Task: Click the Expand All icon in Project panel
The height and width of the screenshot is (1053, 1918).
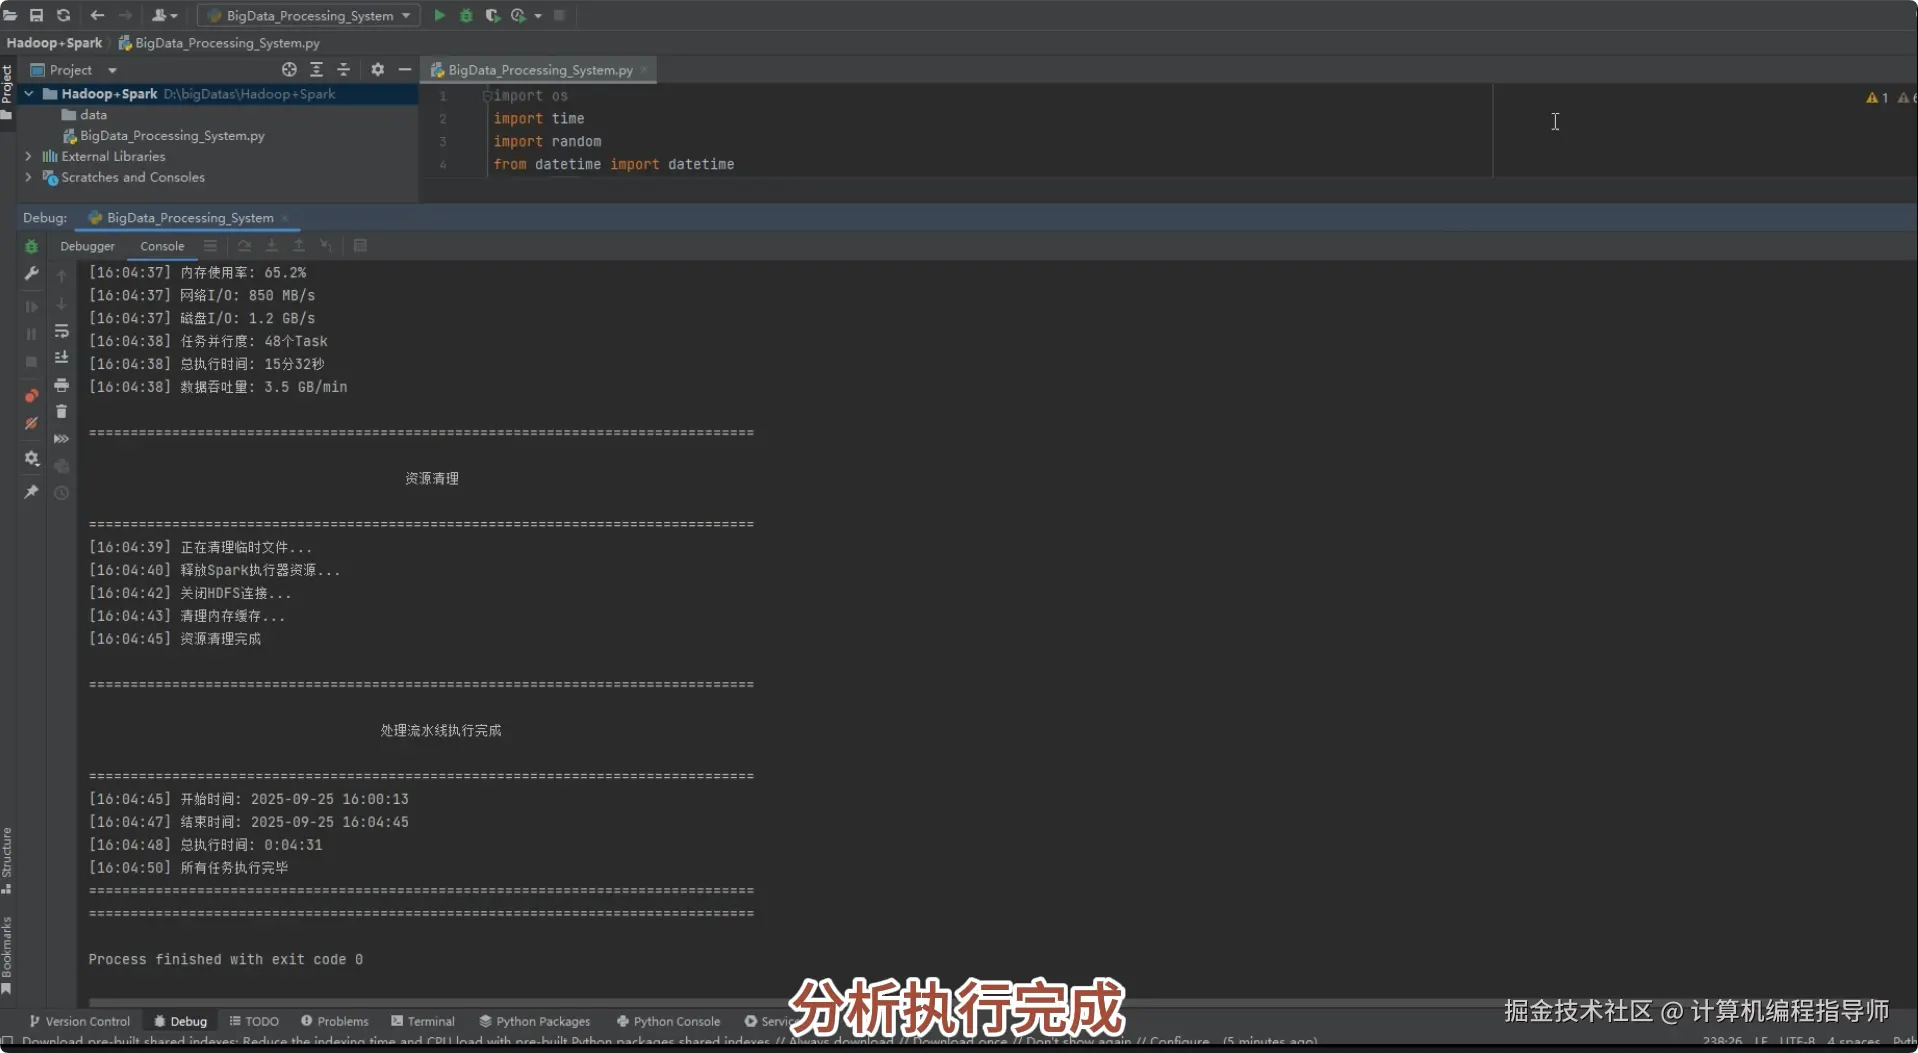Action: pos(316,69)
